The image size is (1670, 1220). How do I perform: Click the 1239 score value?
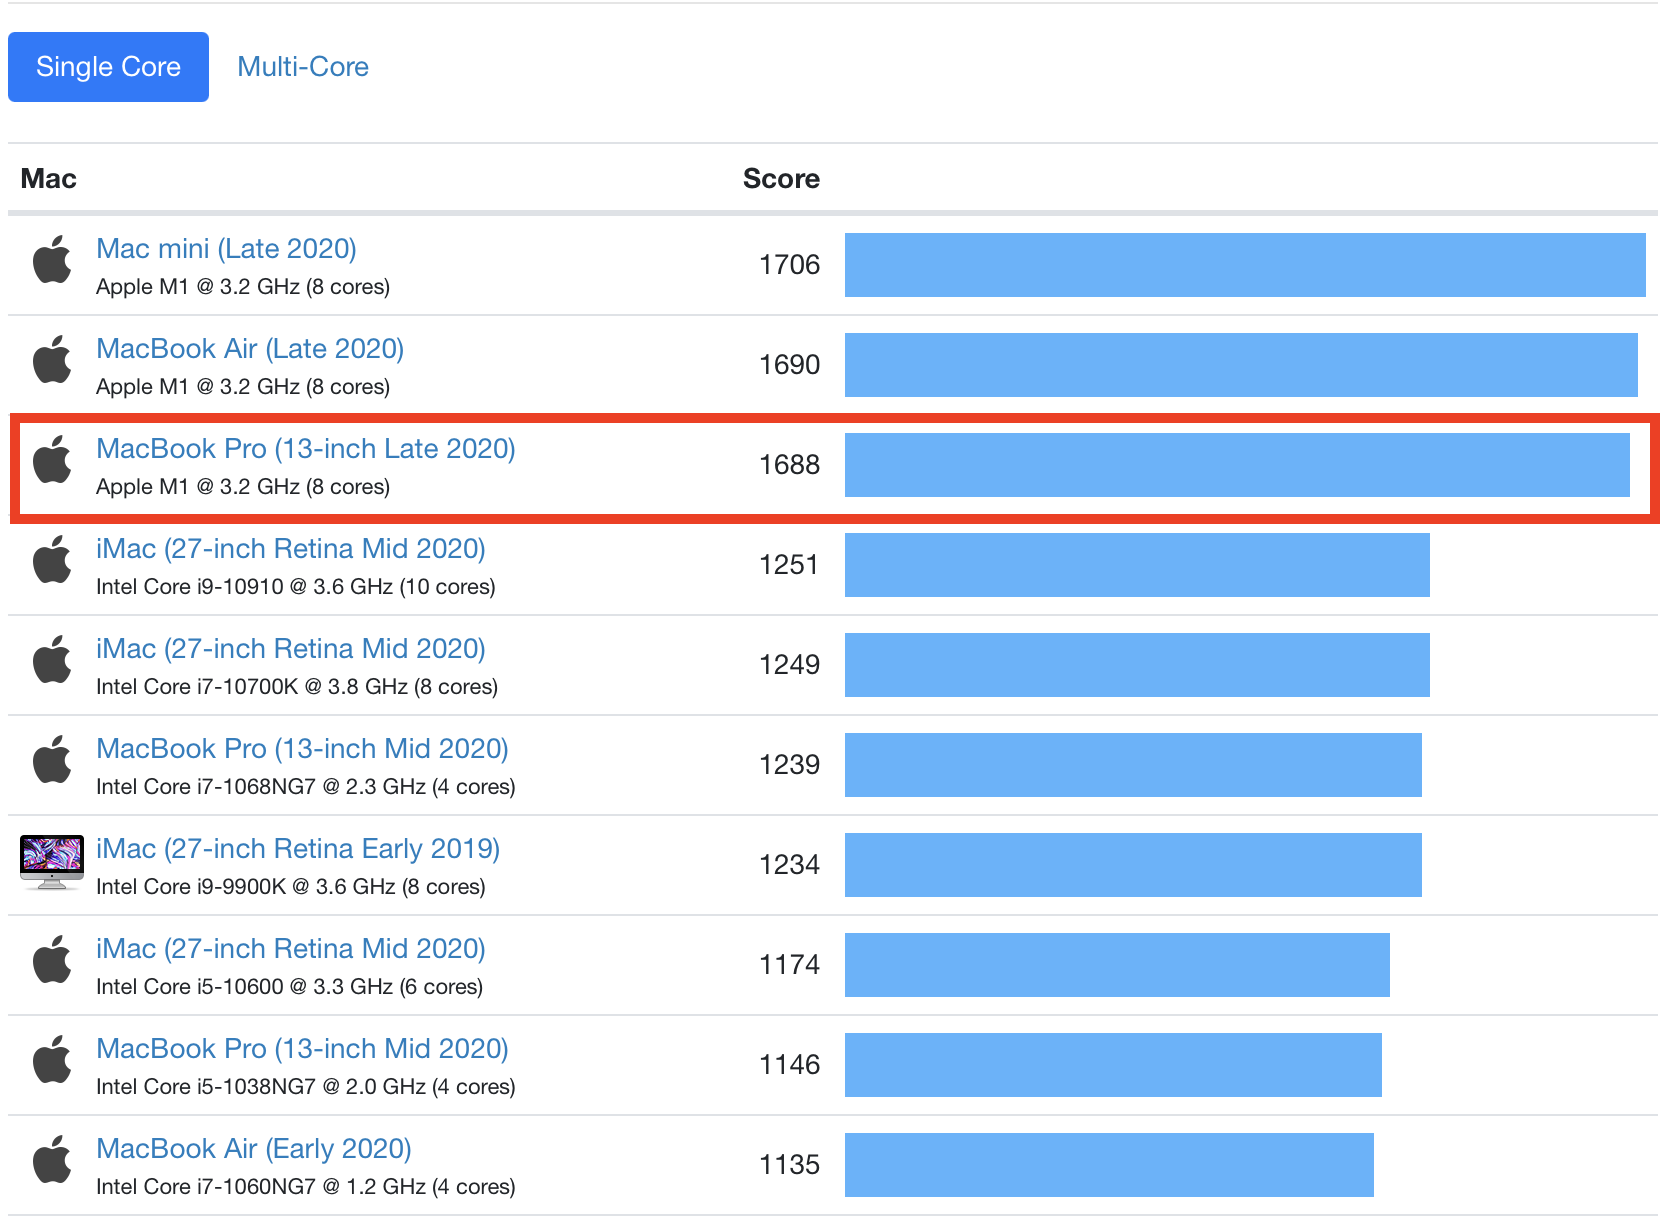pyautogui.click(x=789, y=765)
